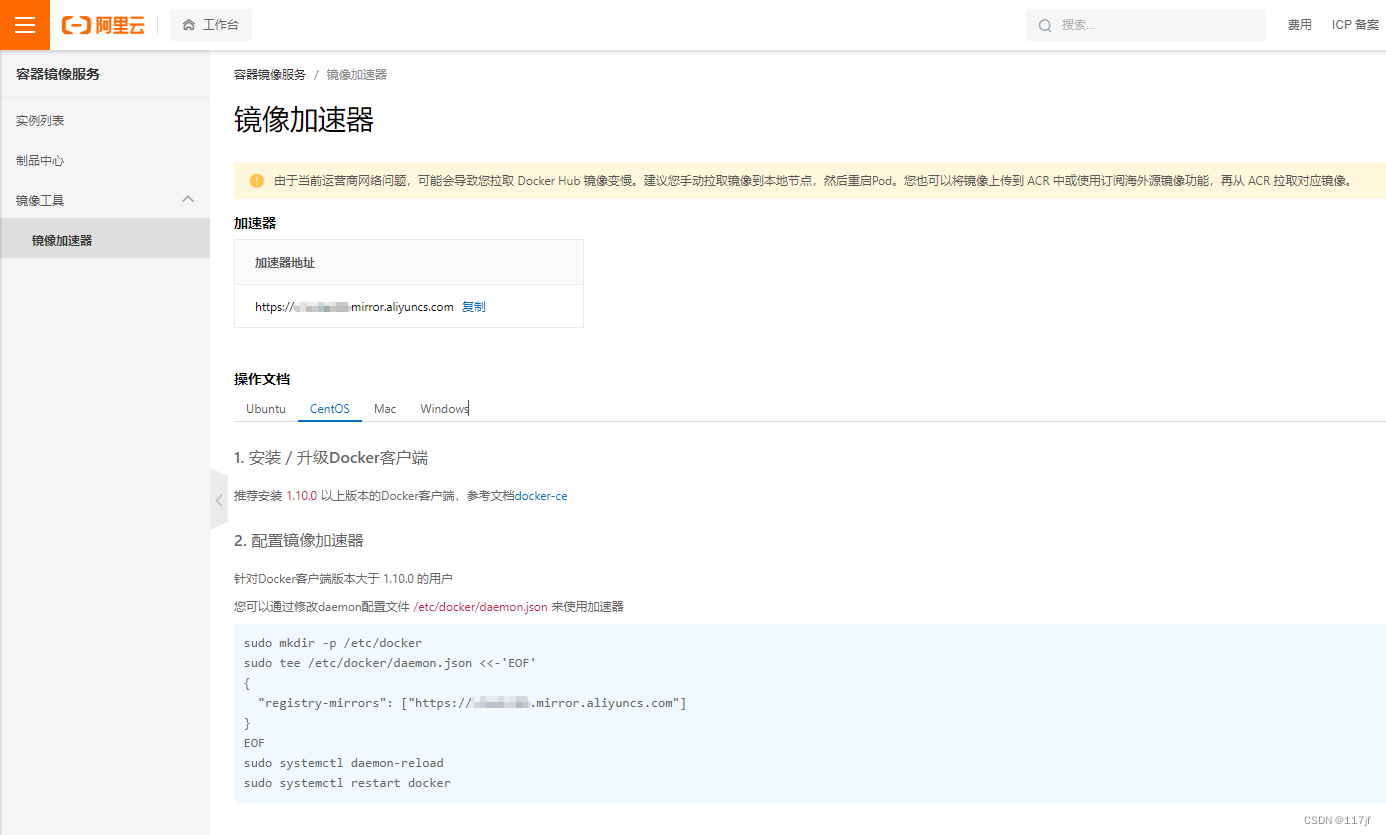This screenshot has height=835, width=1386.
Task: Open the docker-ce documentation link
Action: click(x=541, y=496)
